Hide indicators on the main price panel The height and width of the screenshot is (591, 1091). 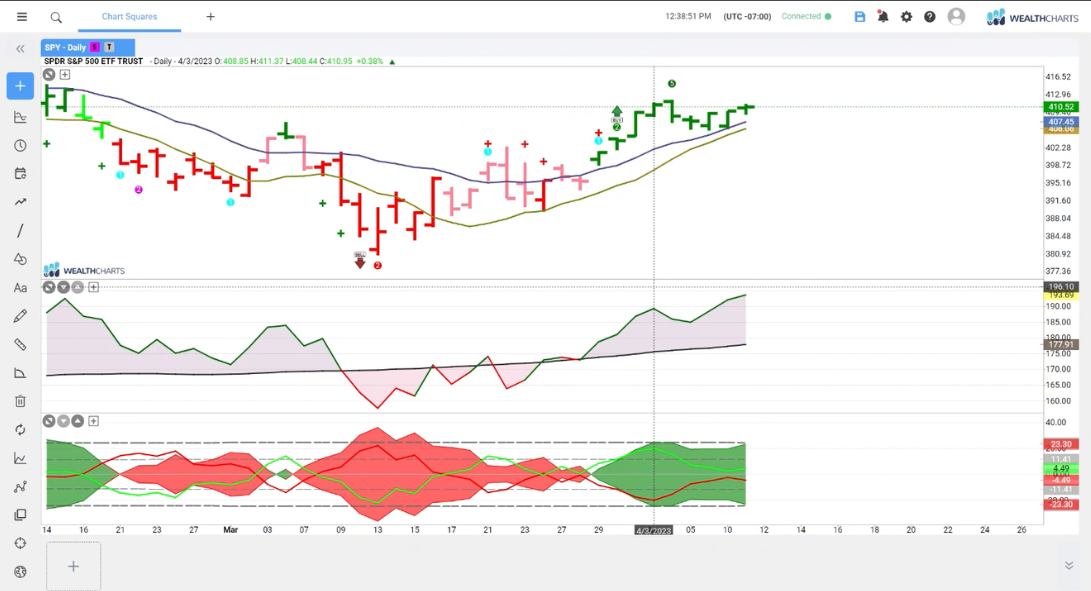(x=49, y=74)
